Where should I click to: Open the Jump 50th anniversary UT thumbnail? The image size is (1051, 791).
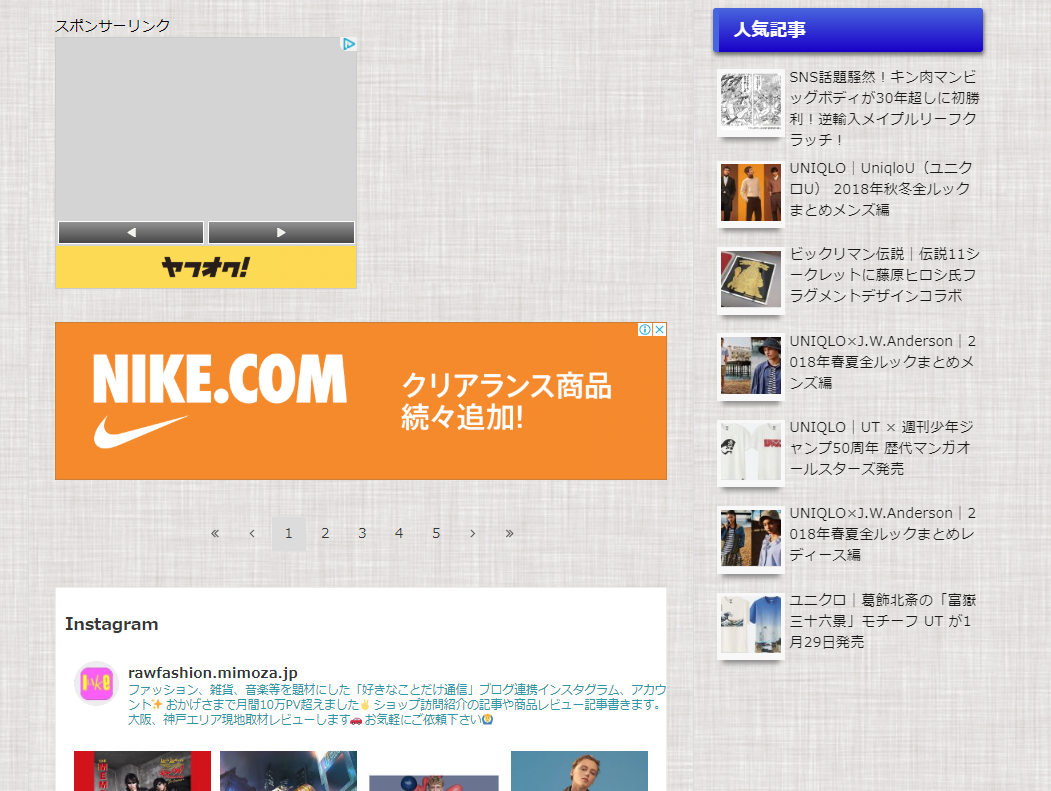click(751, 452)
